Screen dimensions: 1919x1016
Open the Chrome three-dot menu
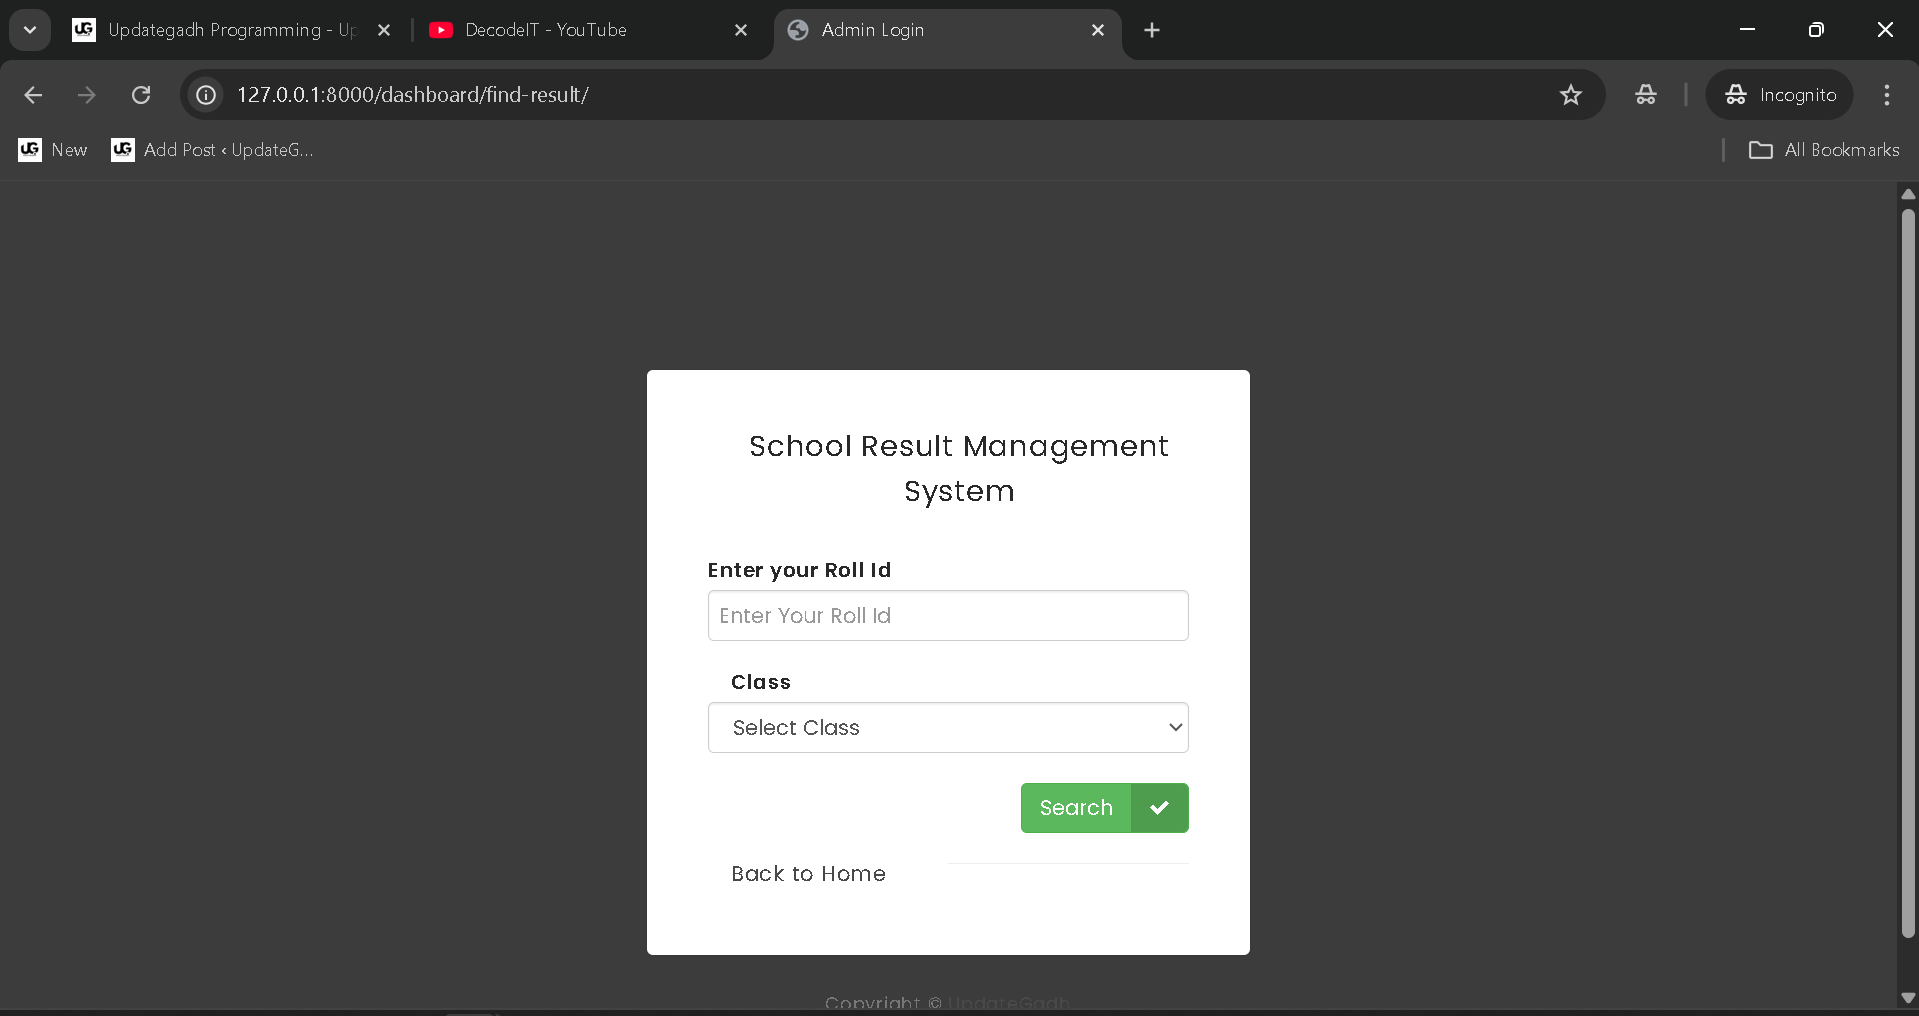[x=1886, y=95]
